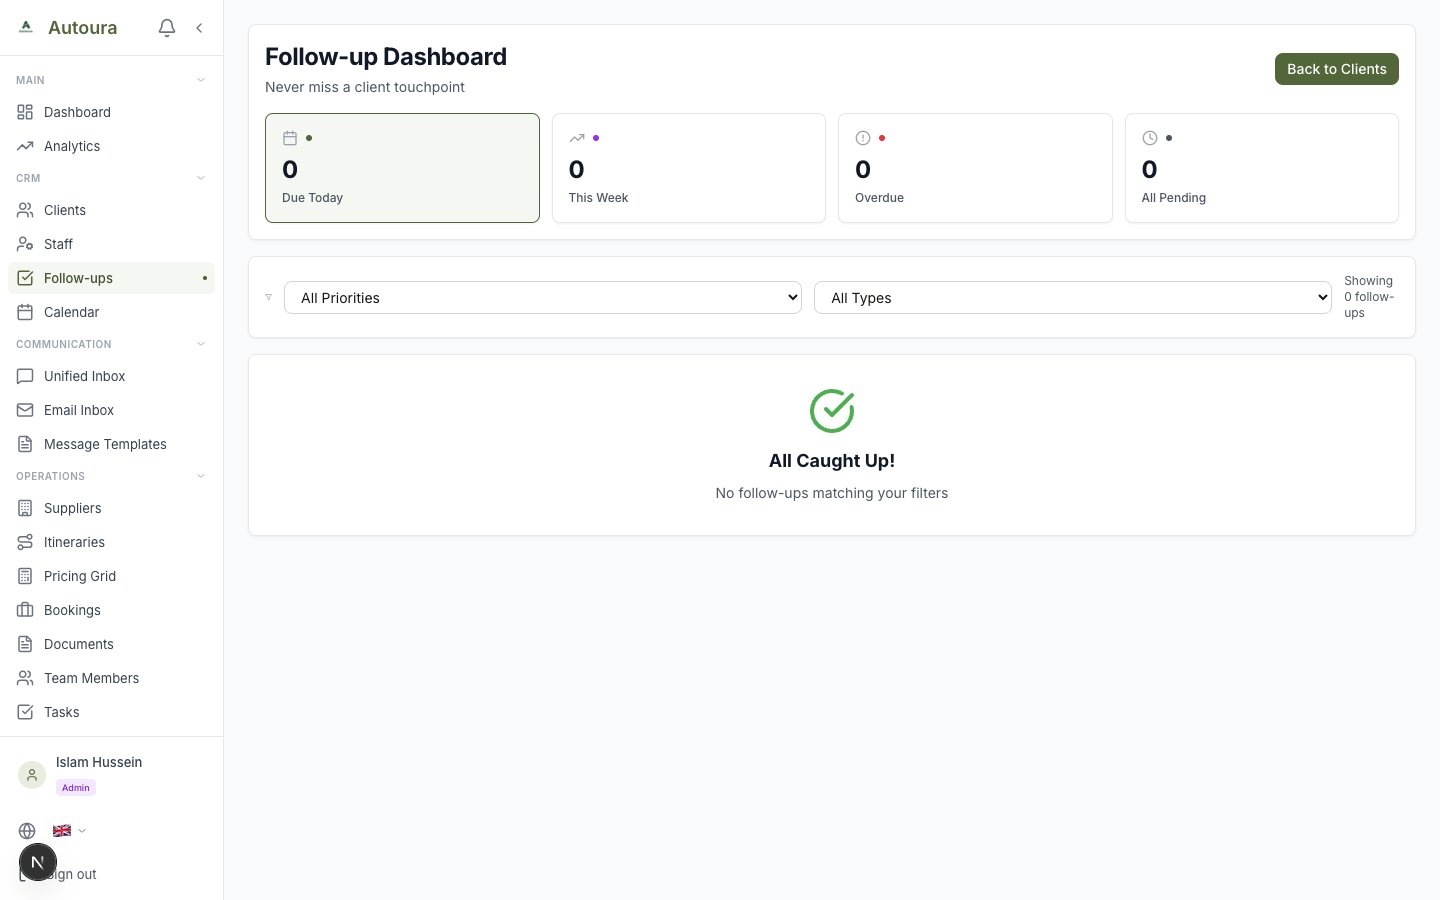This screenshot has width=1440, height=900.
Task: Collapse the sidebar with the left arrow
Action: coord(199,28)
